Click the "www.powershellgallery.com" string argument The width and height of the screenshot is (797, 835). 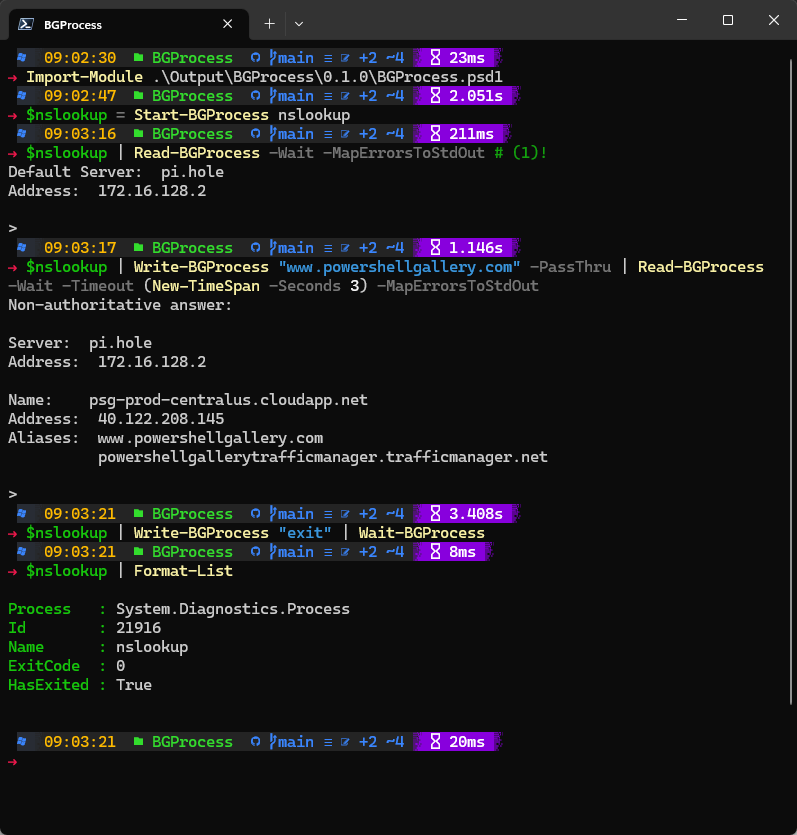pos(399,267)
